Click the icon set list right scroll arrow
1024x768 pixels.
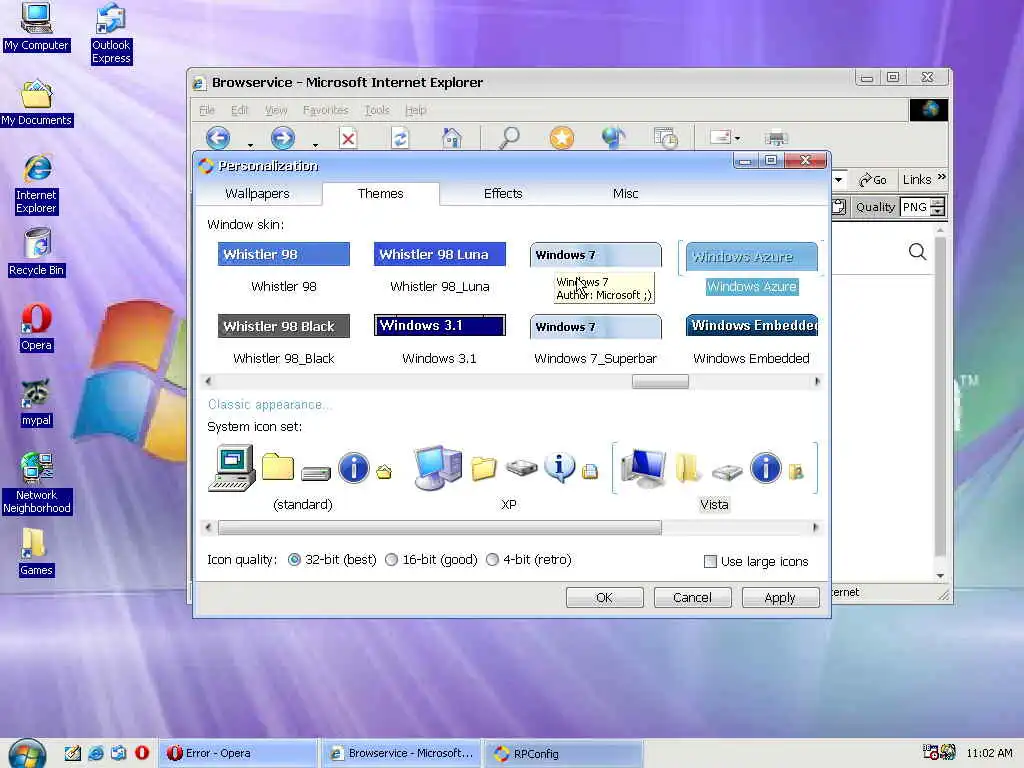pyautogui.click(x=815, y=528)
